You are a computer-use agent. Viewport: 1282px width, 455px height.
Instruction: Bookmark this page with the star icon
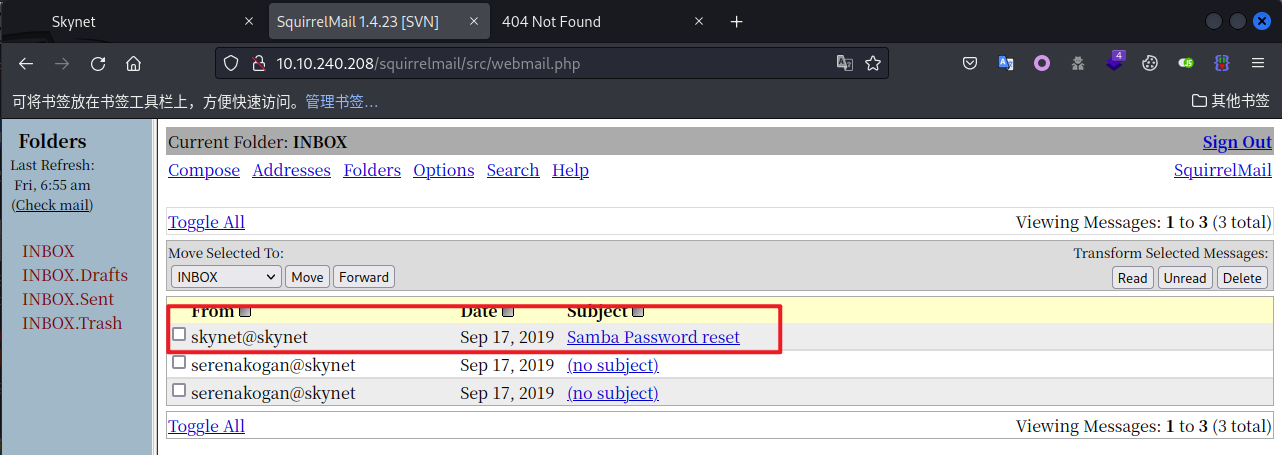point(873,63)
